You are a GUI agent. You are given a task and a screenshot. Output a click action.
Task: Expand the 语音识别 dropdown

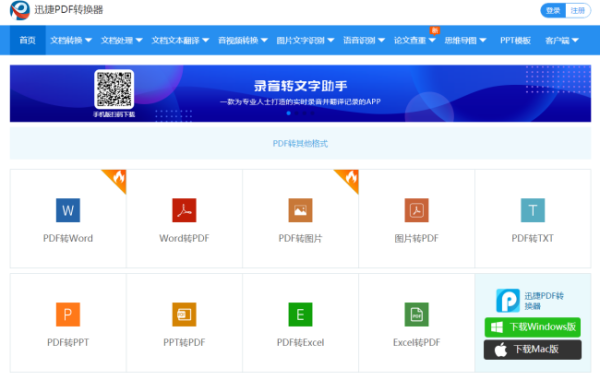click(x=364, y=40)
